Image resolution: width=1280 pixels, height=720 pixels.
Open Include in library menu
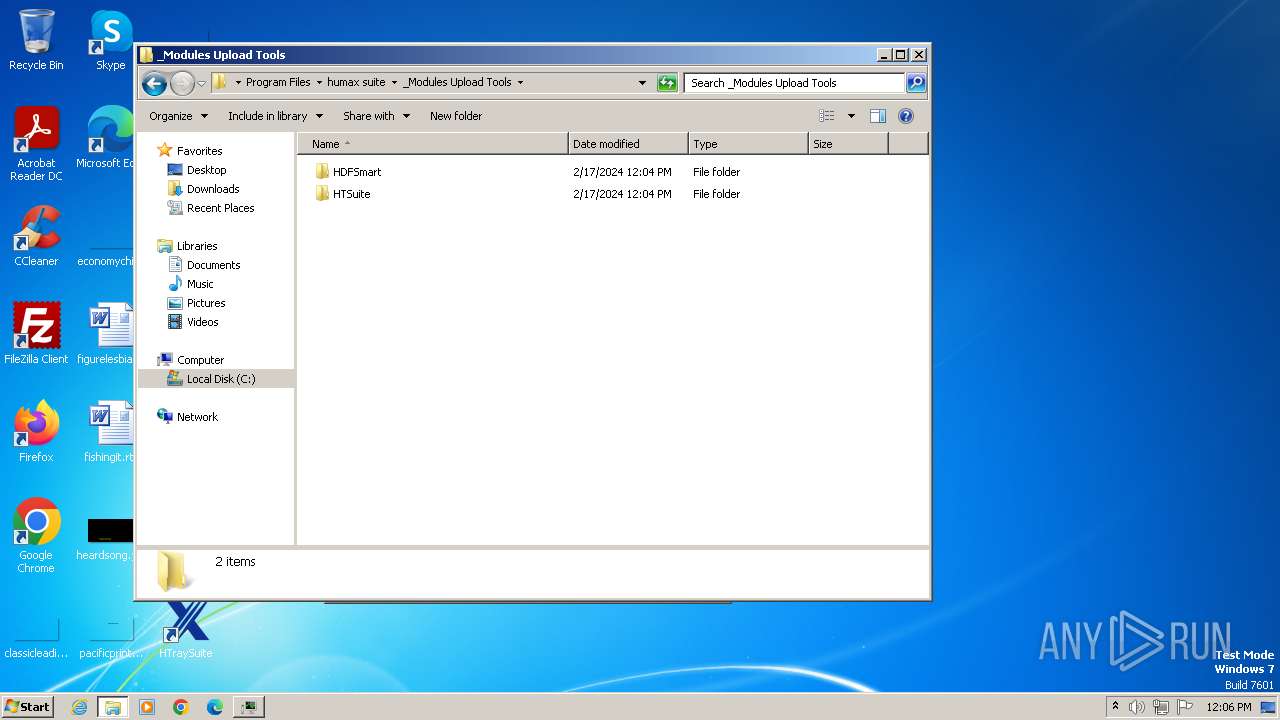click(x=275, y=116)
